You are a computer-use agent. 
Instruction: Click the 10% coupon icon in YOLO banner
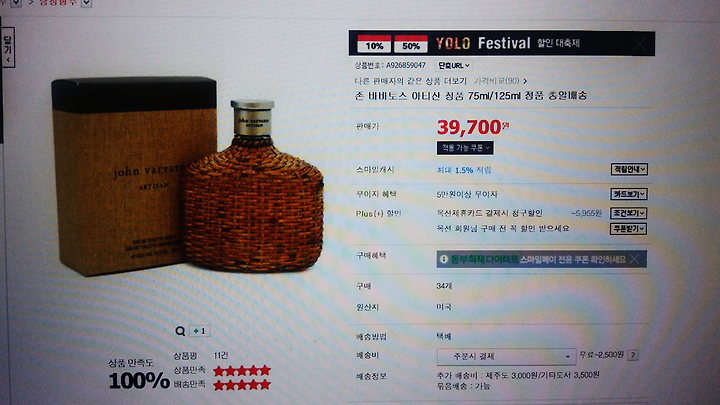(x=374, y=44)
